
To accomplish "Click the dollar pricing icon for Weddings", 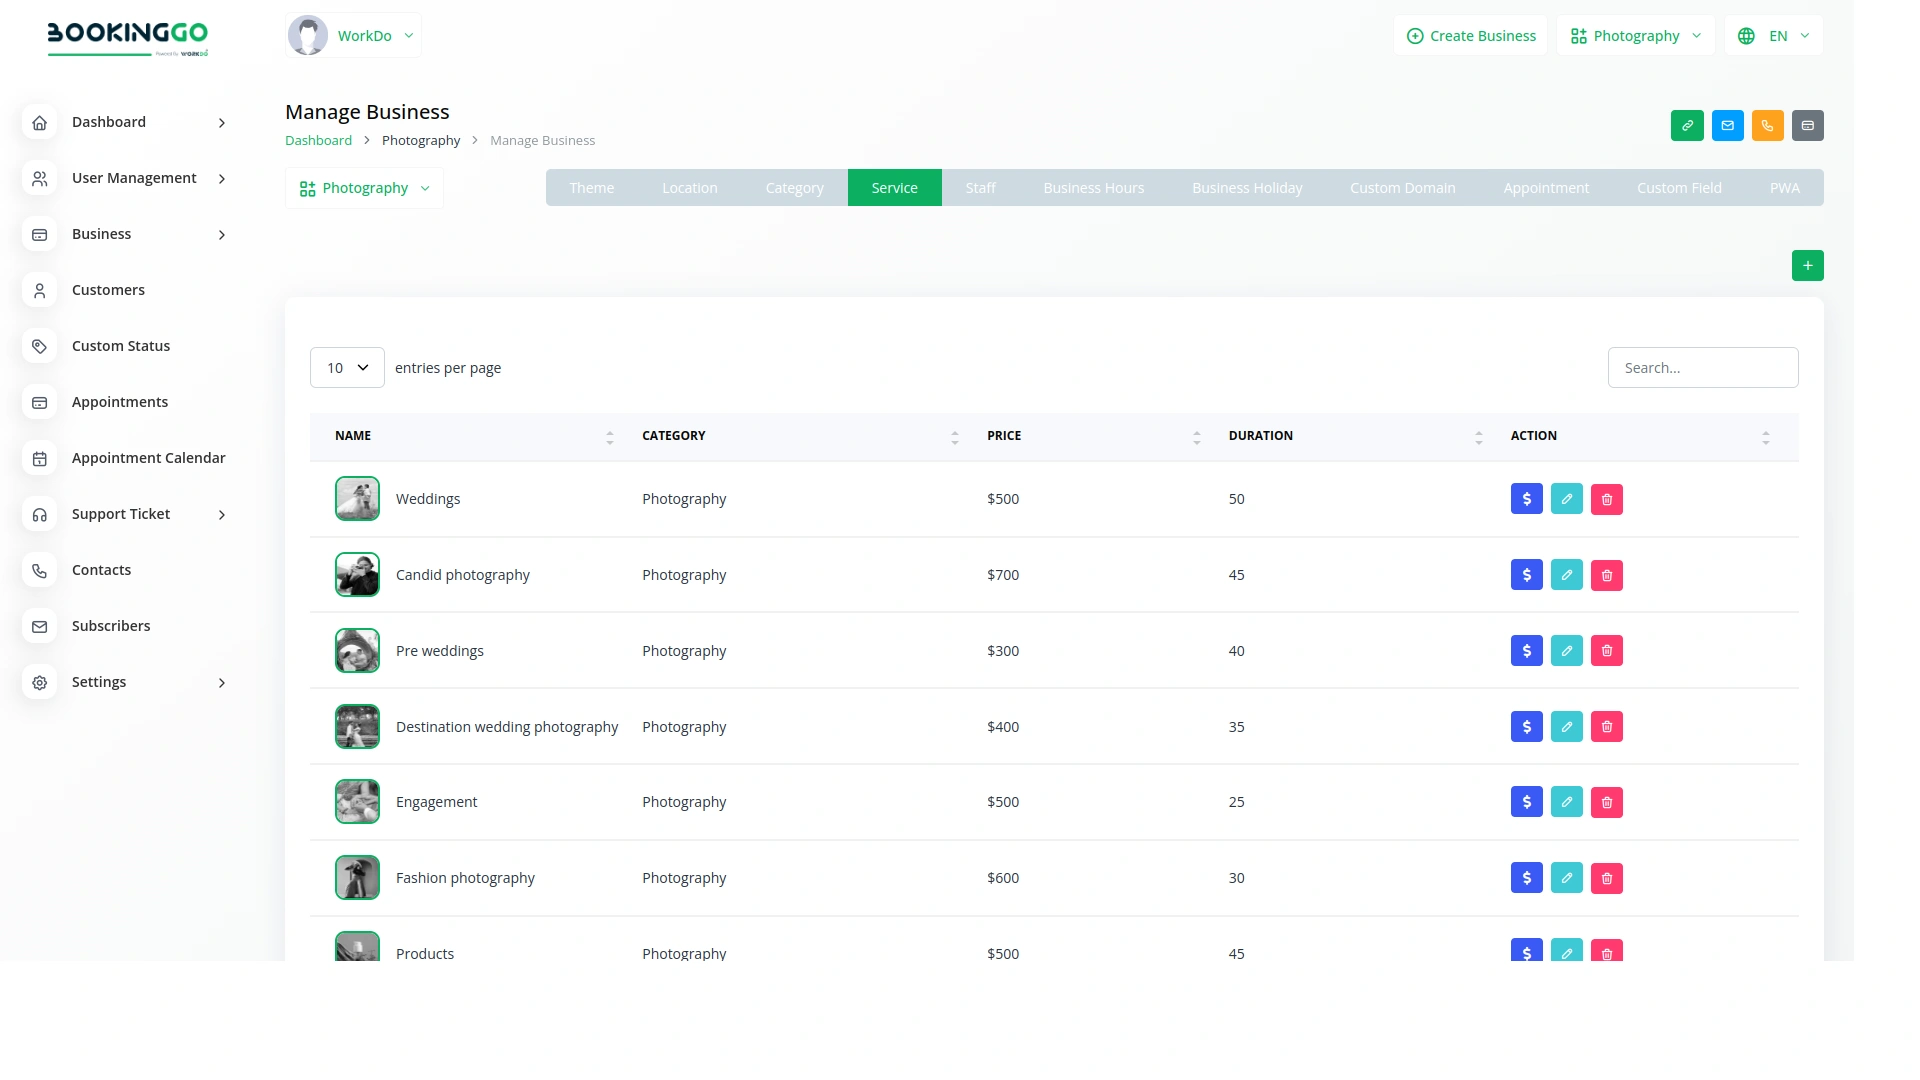I will (1526, 498).
